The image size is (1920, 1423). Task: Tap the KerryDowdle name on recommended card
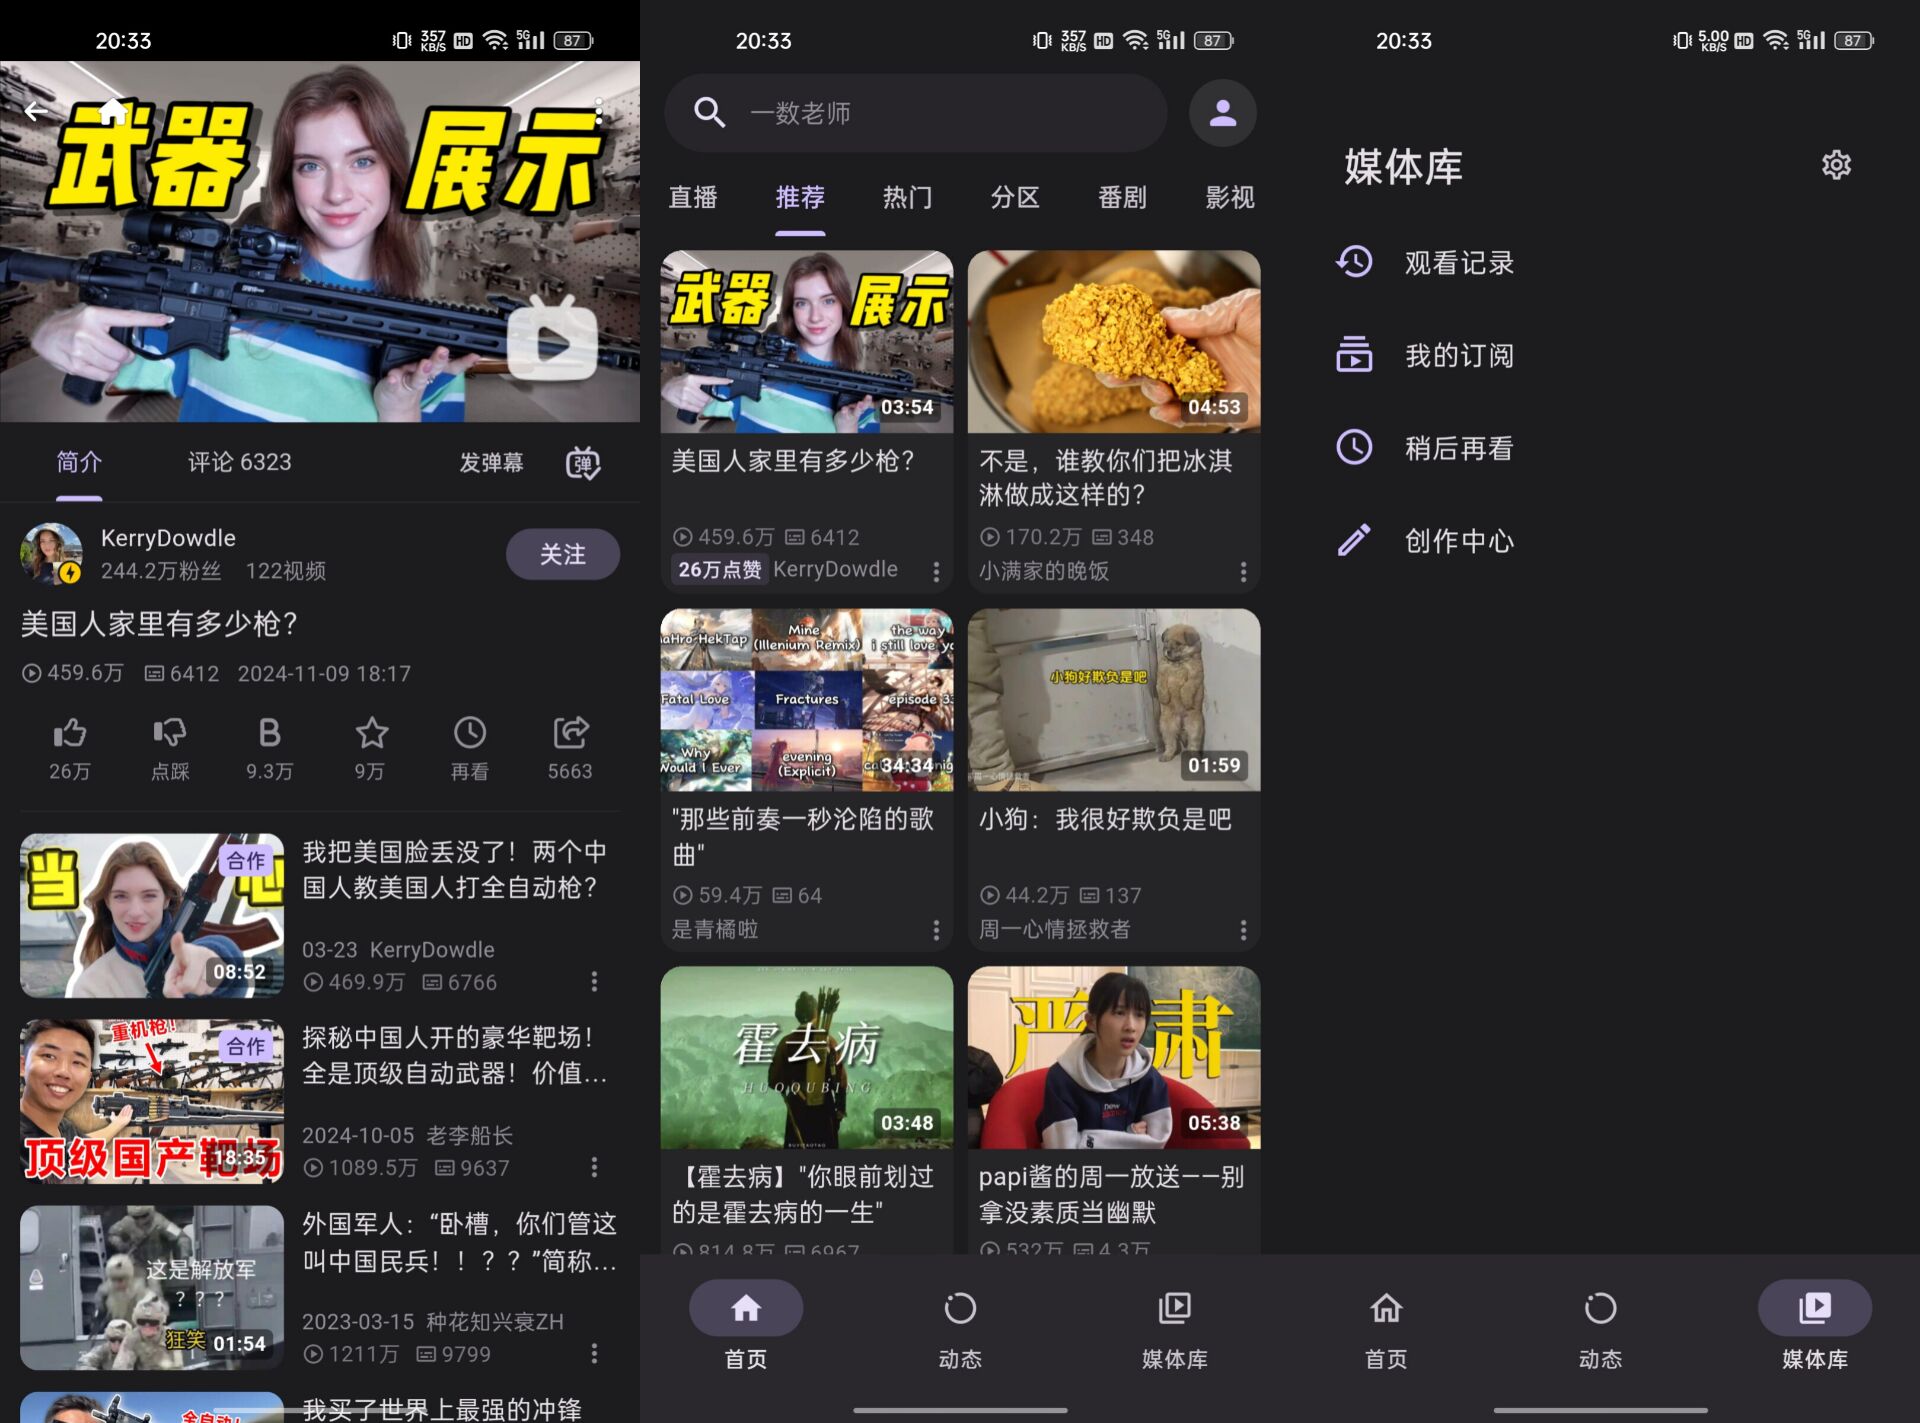click(x=835, y=570)
